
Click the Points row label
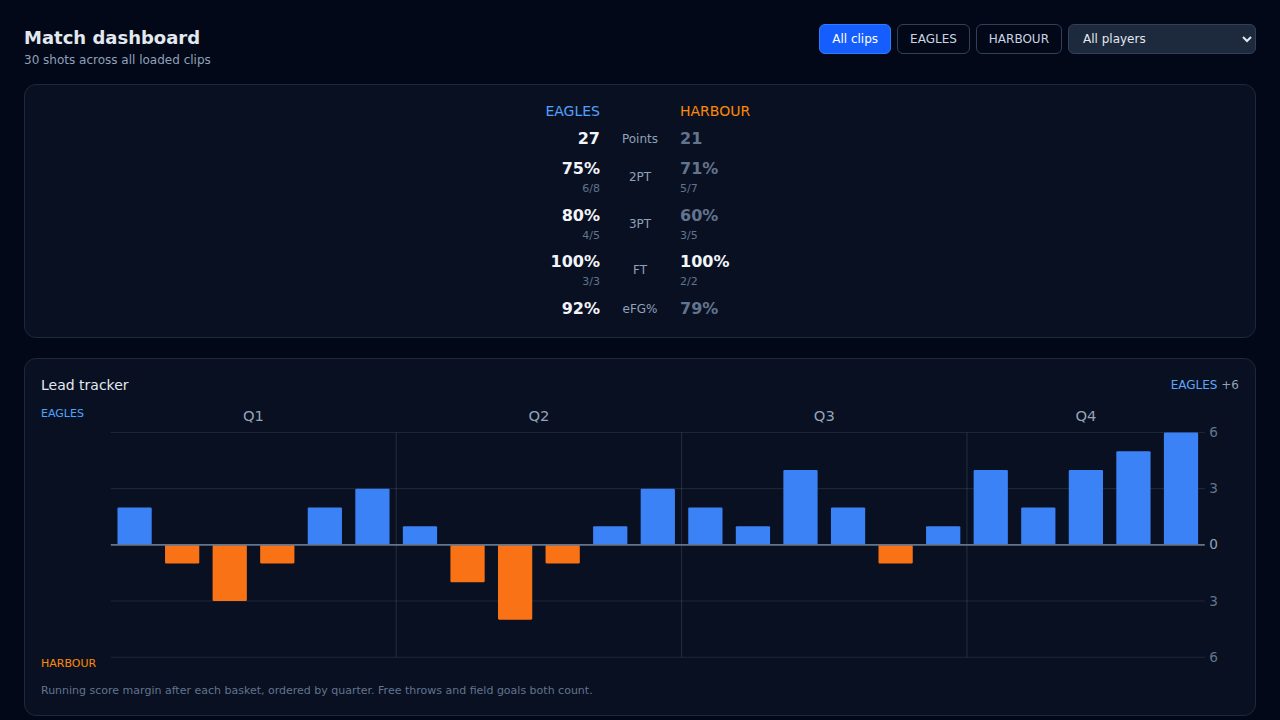(640, 139)
